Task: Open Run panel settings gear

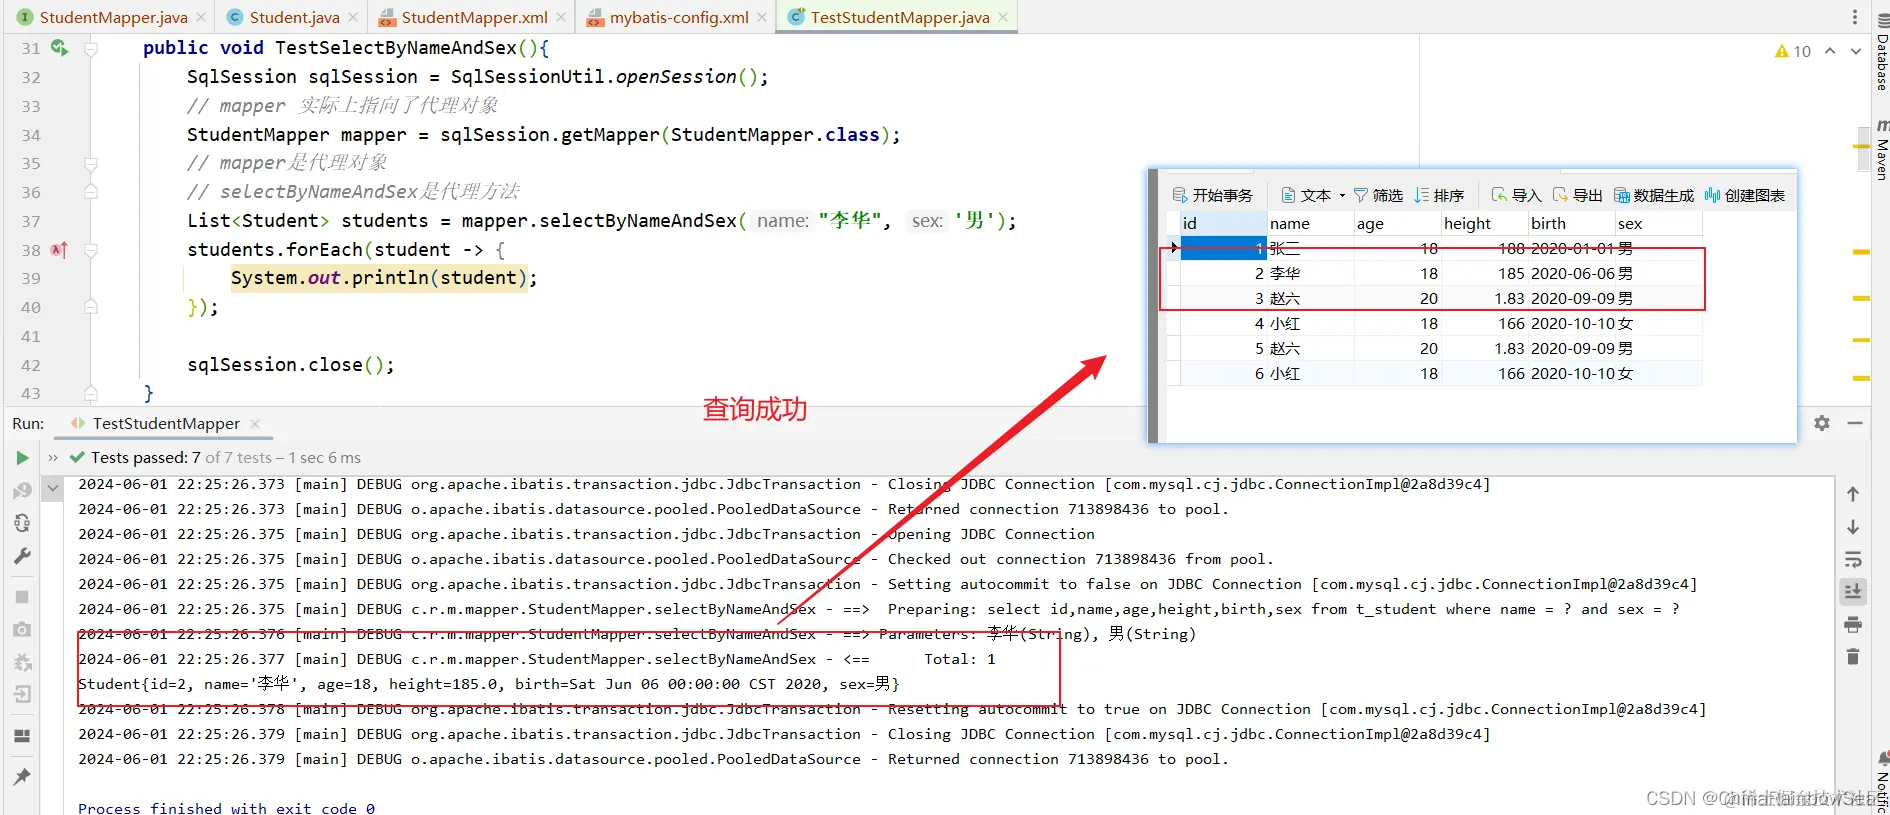Action: (1822, 423)
